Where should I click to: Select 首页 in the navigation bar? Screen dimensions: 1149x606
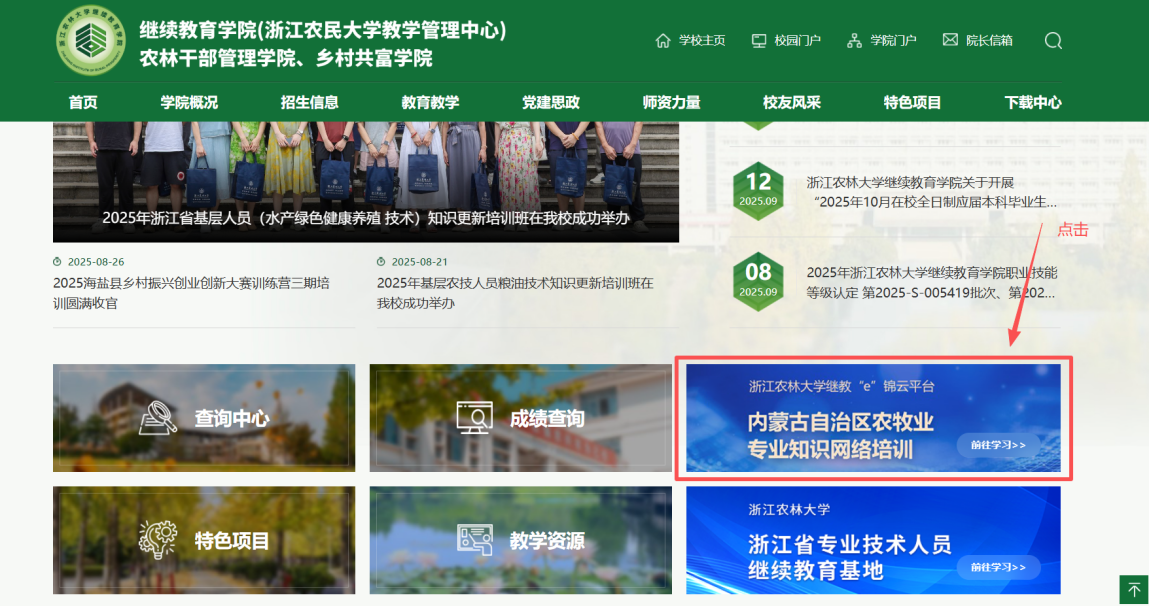83,102
